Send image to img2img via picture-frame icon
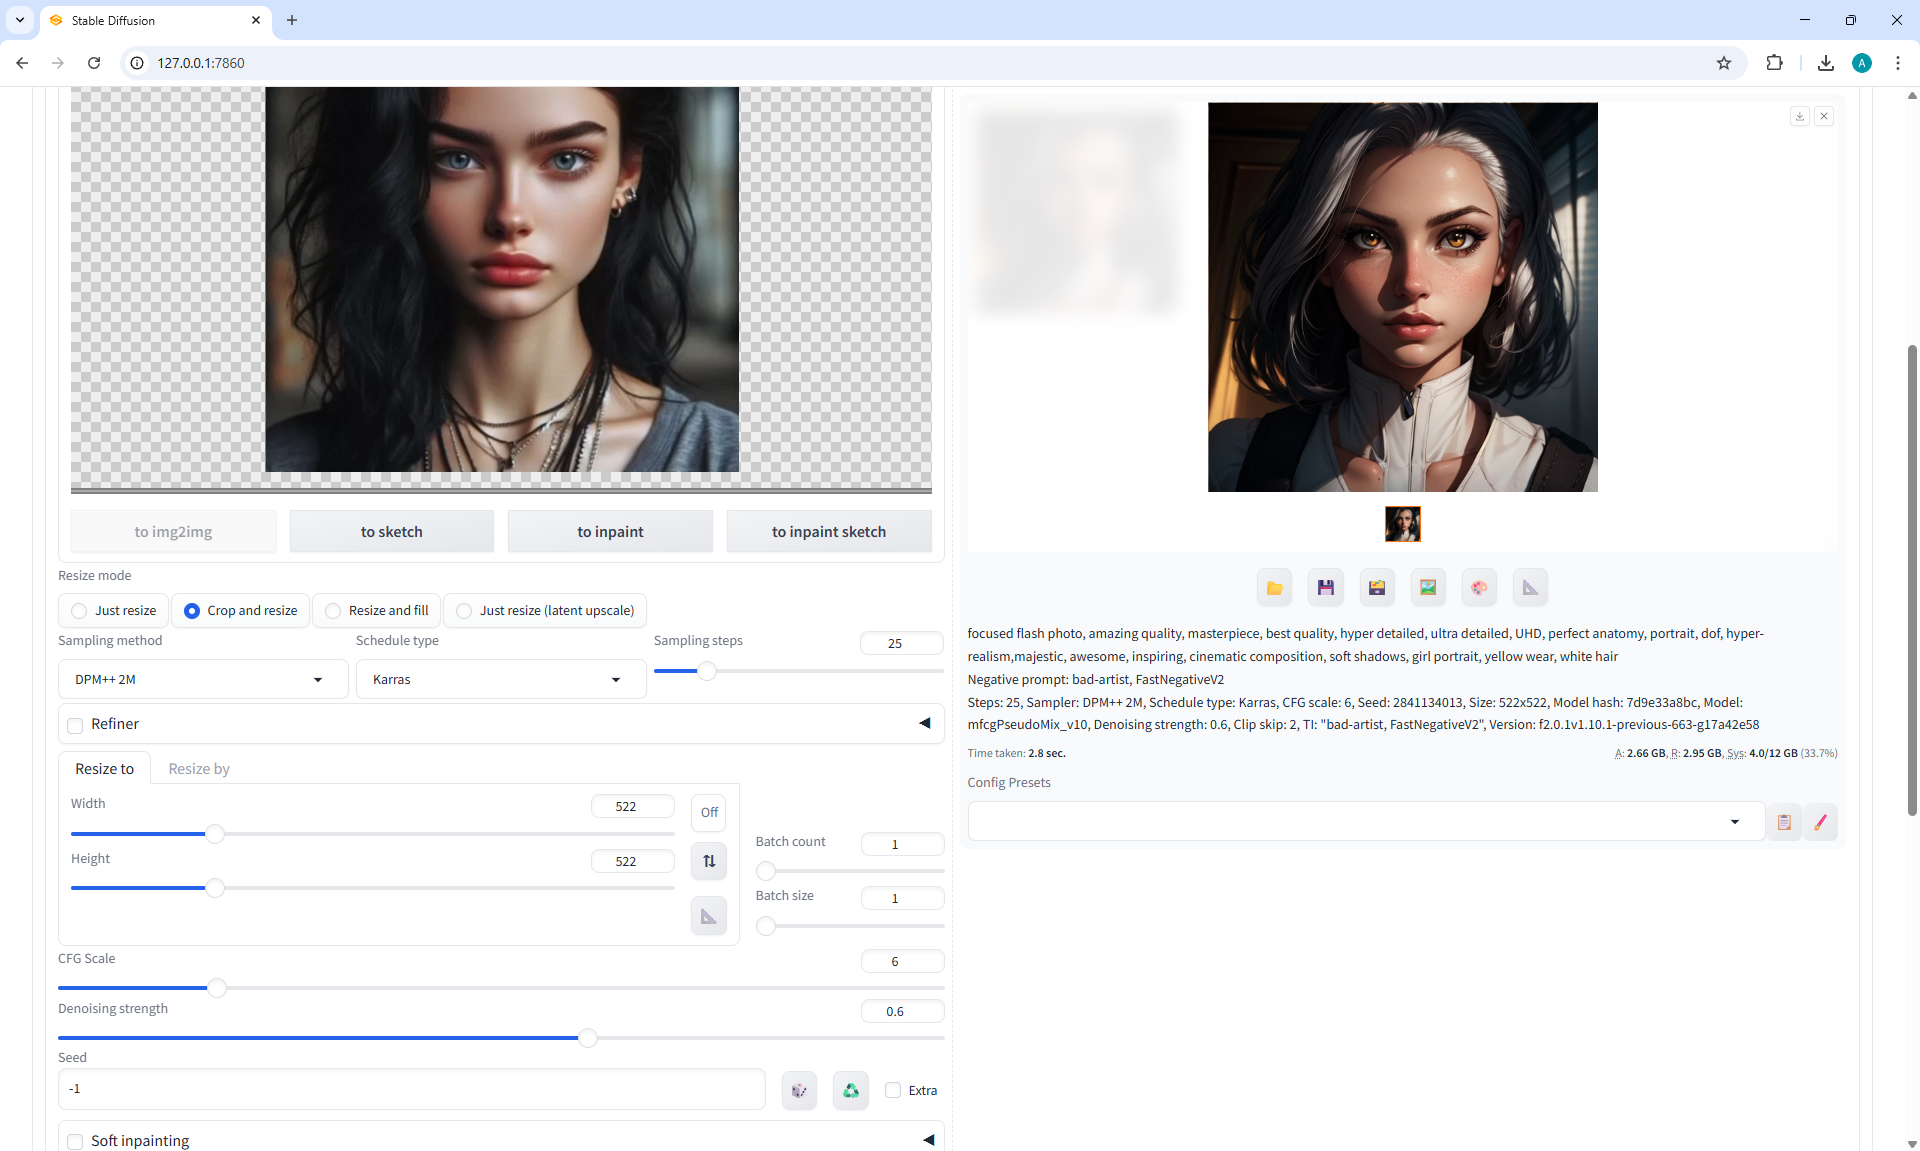This screenshot has height=1151, width=1920. click(x=1428, y=588)
